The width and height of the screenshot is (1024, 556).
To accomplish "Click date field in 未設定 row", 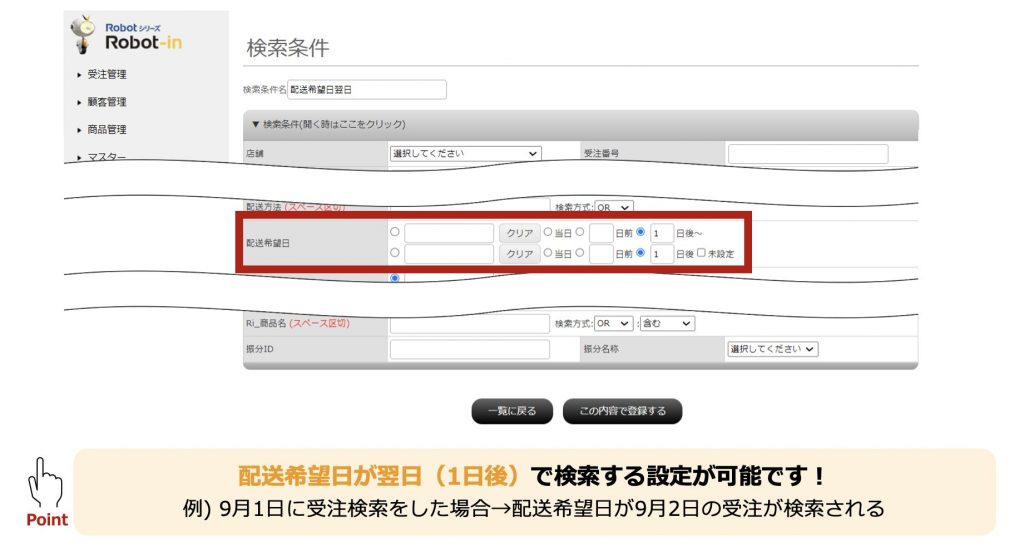I will [449, 254].
